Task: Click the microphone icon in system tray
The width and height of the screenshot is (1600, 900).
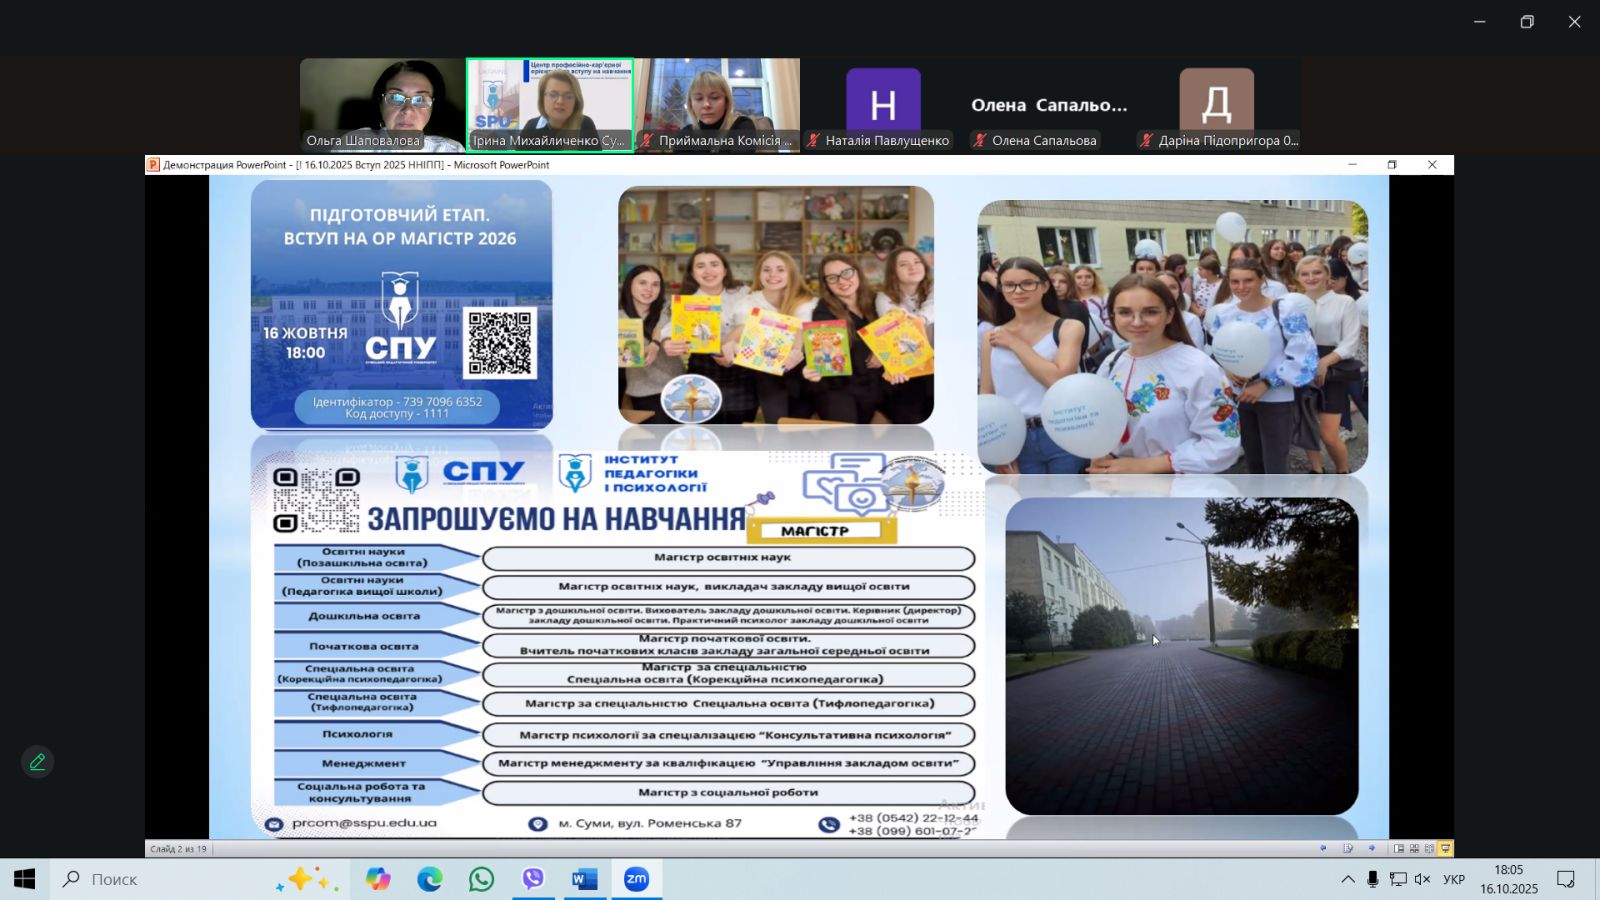Action: pyautogui.click(x=1372, y=879)
